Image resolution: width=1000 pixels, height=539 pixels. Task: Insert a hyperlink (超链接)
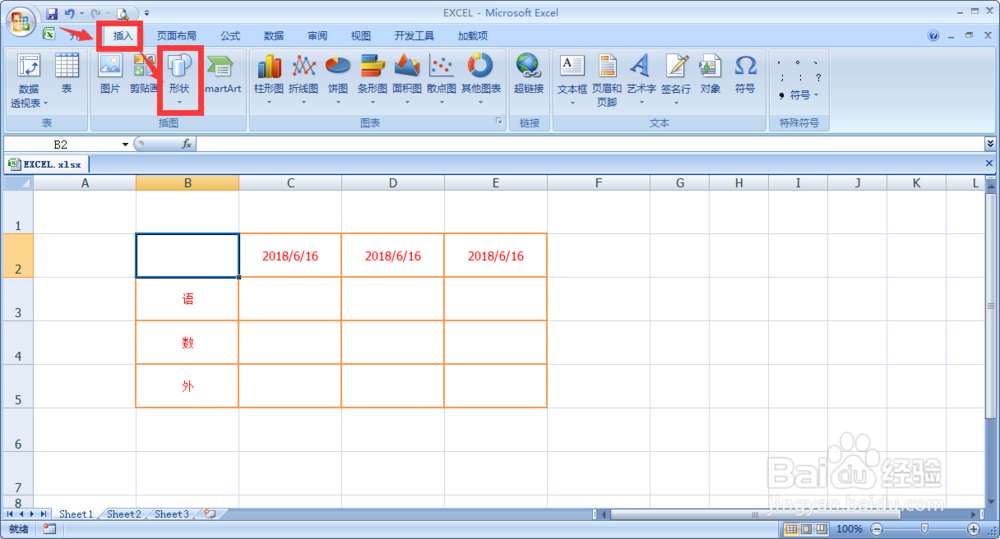[529, 75]
